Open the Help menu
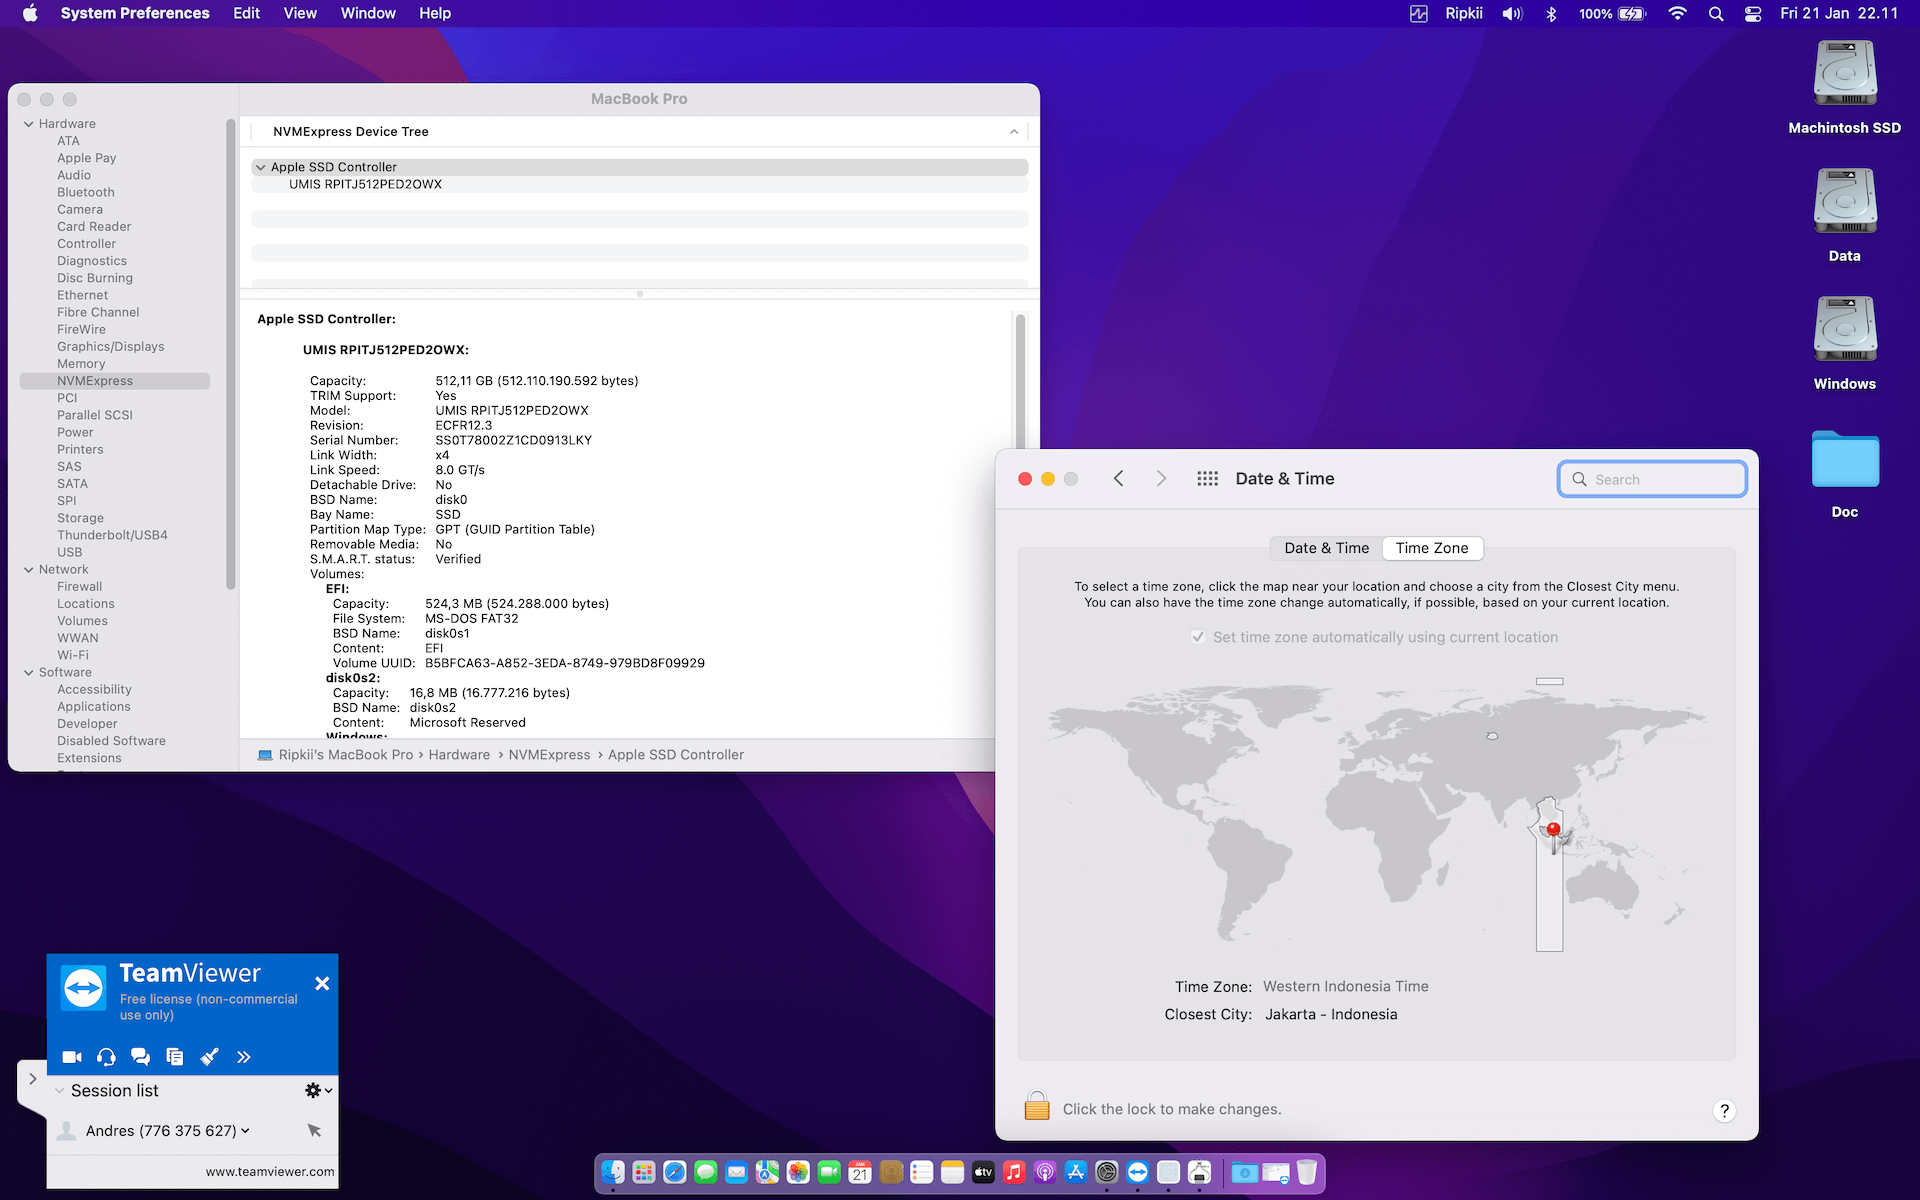1920x1200 pixels. pos(435,13)
